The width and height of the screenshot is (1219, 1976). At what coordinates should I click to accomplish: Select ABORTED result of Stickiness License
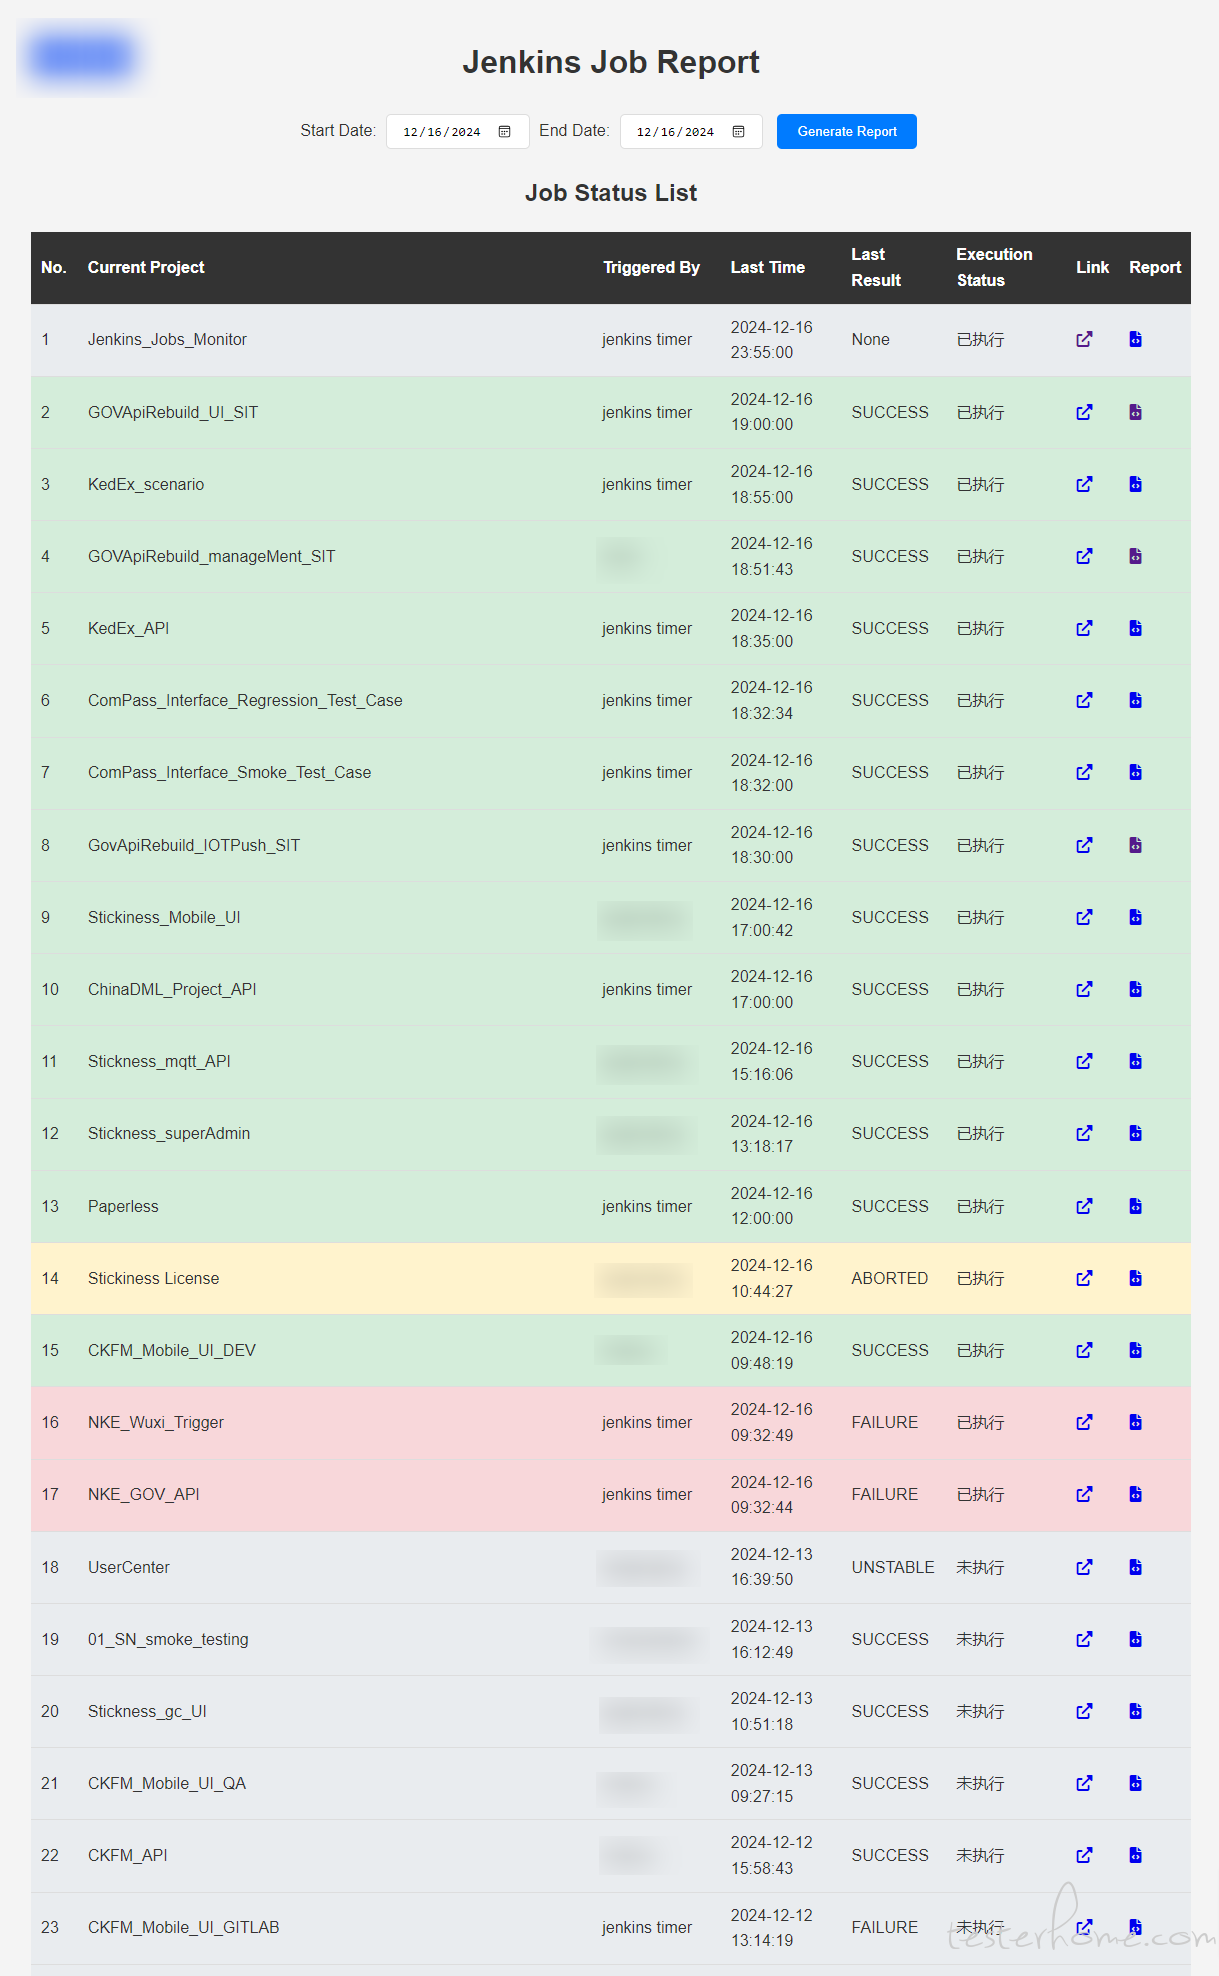(890, 1278)
